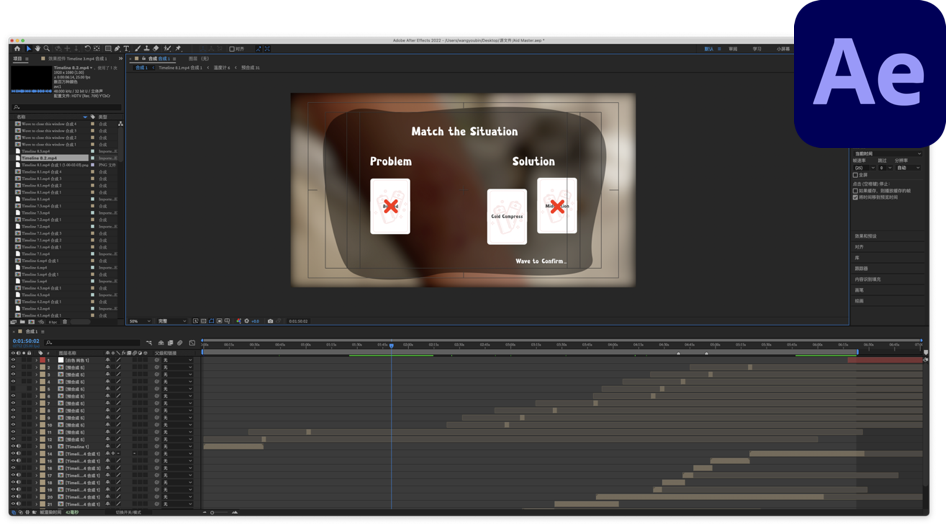Image resolution: width=946 pixels, height=526 pixels.
Task: Expand layer 20 properties arrow
Action: (x=36, y=497)
